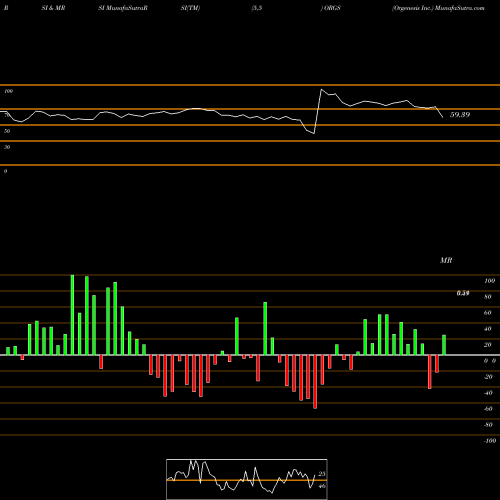
Task: Click the 60 label on MR axis
Action: pos(488,313)
